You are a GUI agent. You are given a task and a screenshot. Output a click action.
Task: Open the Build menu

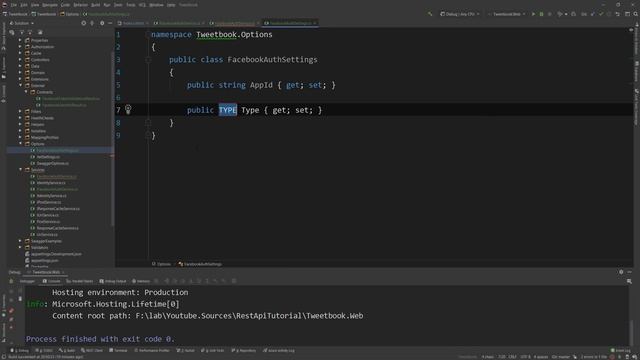pos(96,5)
